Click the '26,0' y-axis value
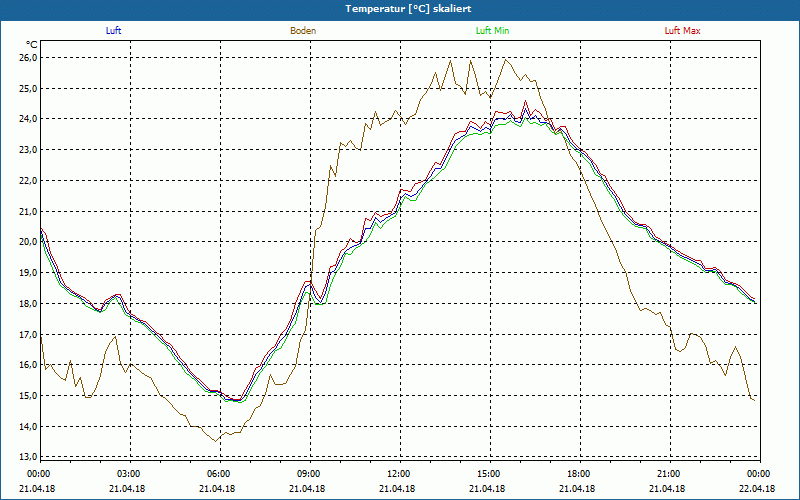 [29, 58]
